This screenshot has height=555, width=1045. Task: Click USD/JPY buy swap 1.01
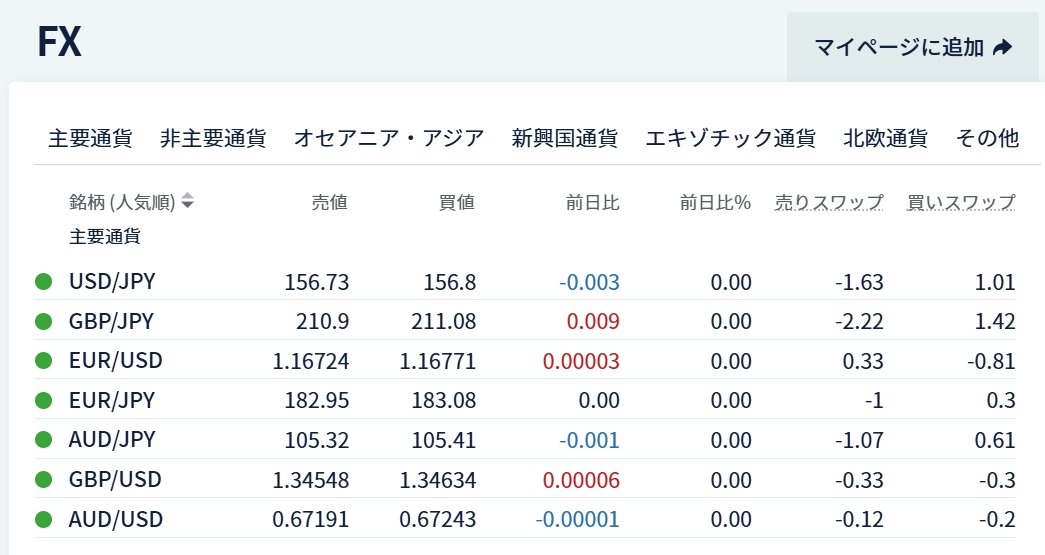point(995,282)
